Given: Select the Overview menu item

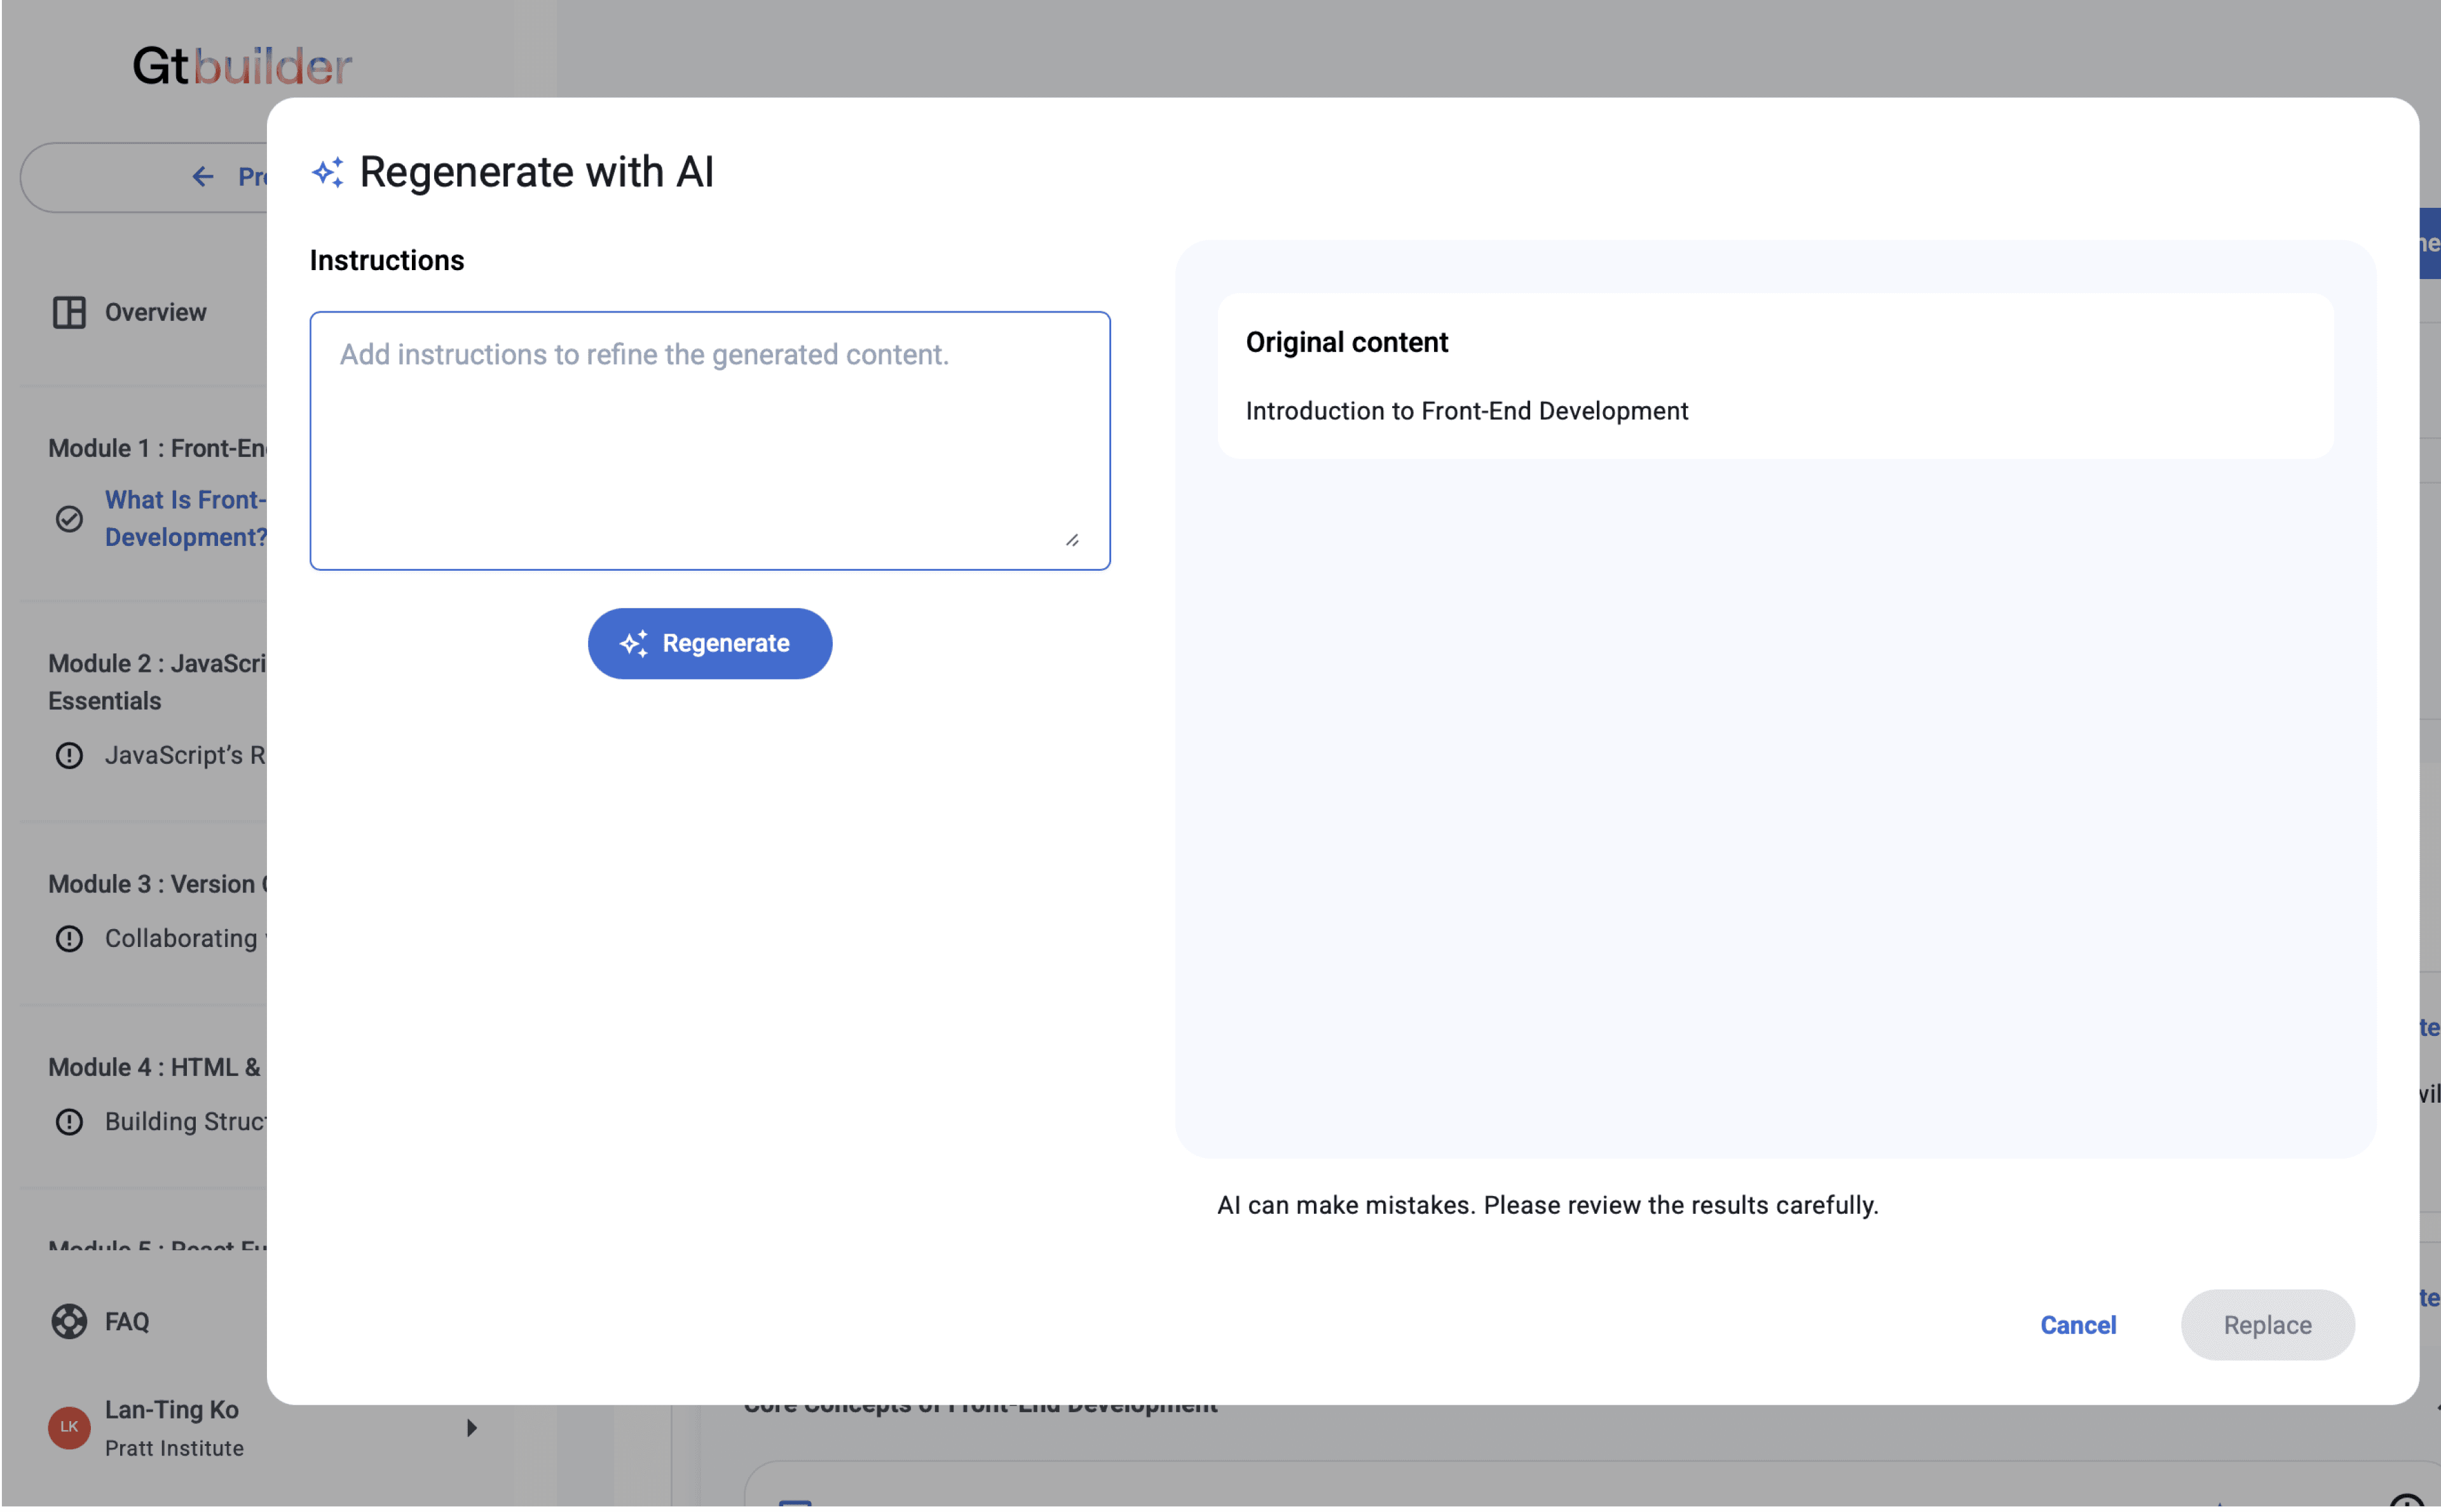Looking at the screenshot, I should tap(155, 312).
